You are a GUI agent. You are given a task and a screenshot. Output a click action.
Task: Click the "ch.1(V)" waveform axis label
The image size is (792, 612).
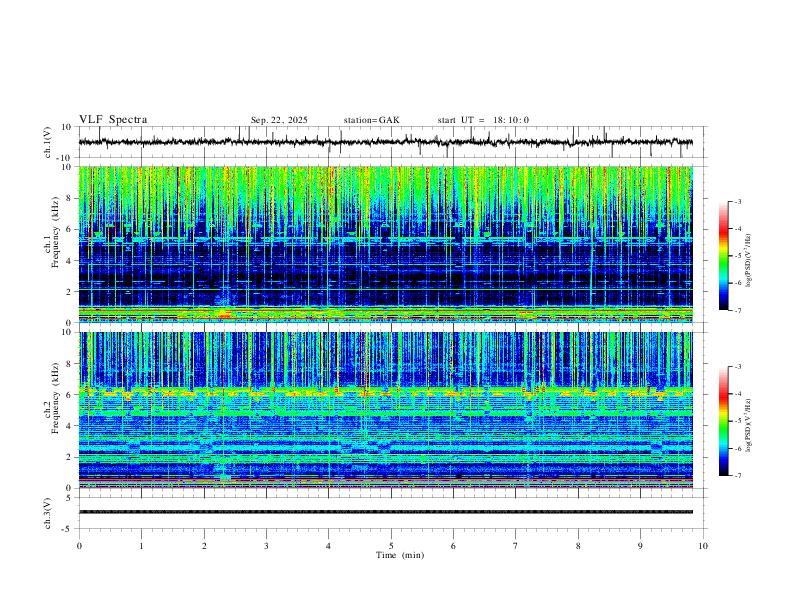click(x=48, y=142)
